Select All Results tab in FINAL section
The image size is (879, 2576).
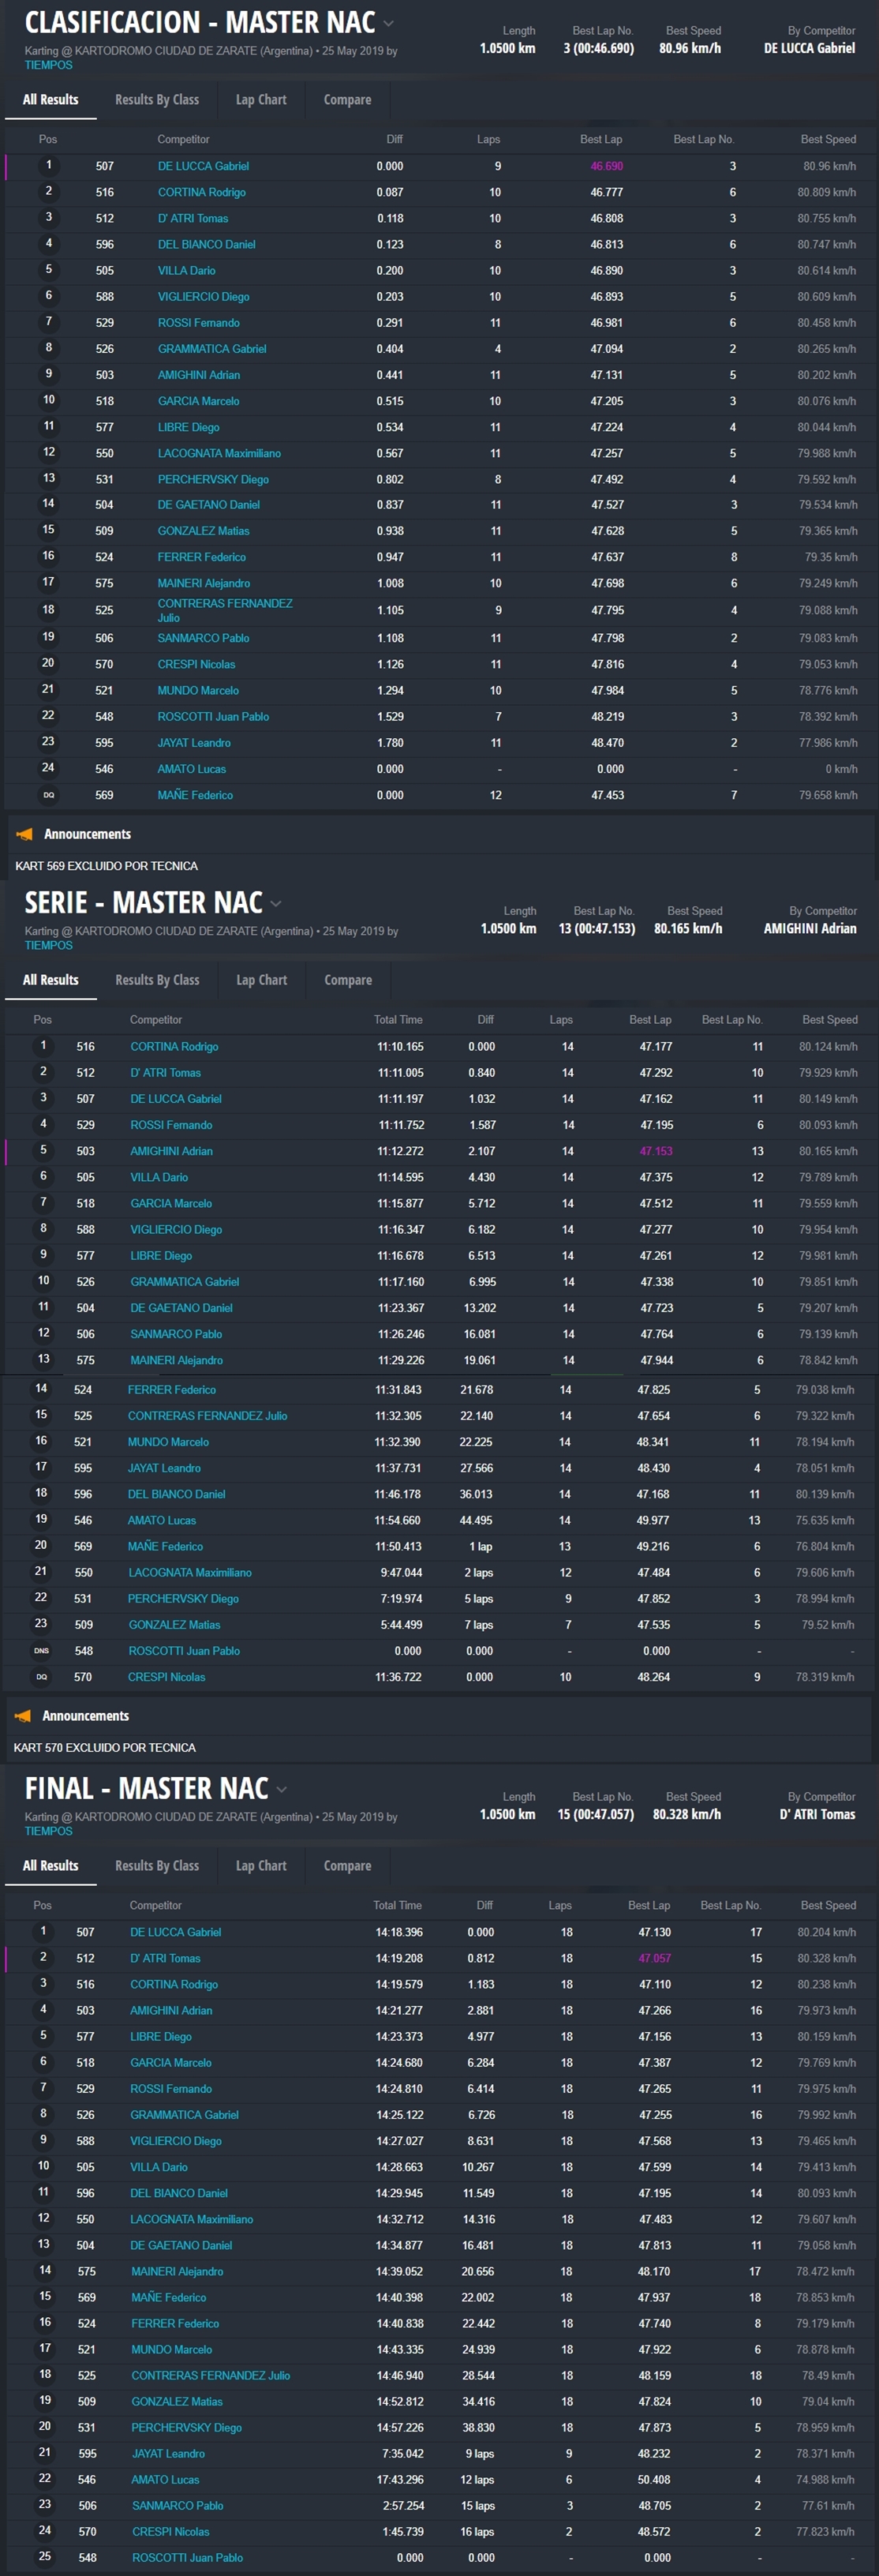click(x=50, y=1866)
